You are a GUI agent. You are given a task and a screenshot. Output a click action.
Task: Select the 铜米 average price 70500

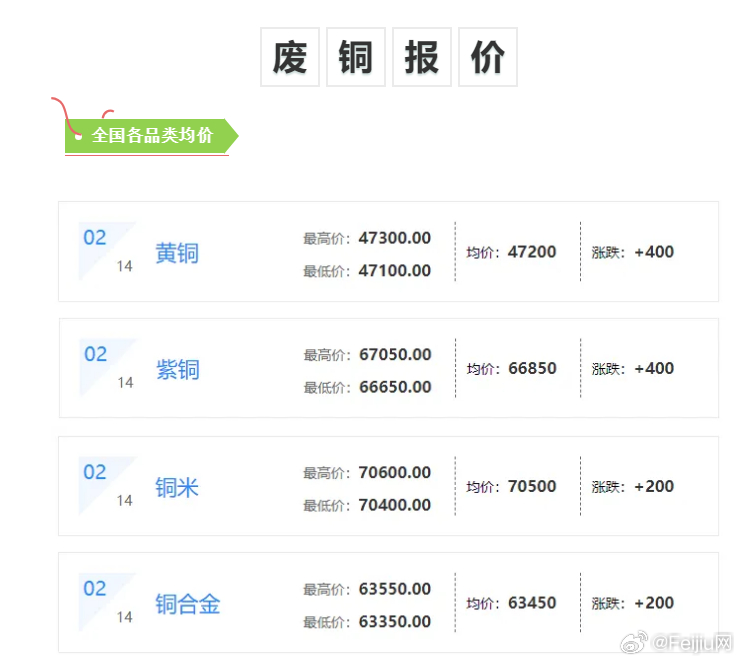(x=532, y=486)
